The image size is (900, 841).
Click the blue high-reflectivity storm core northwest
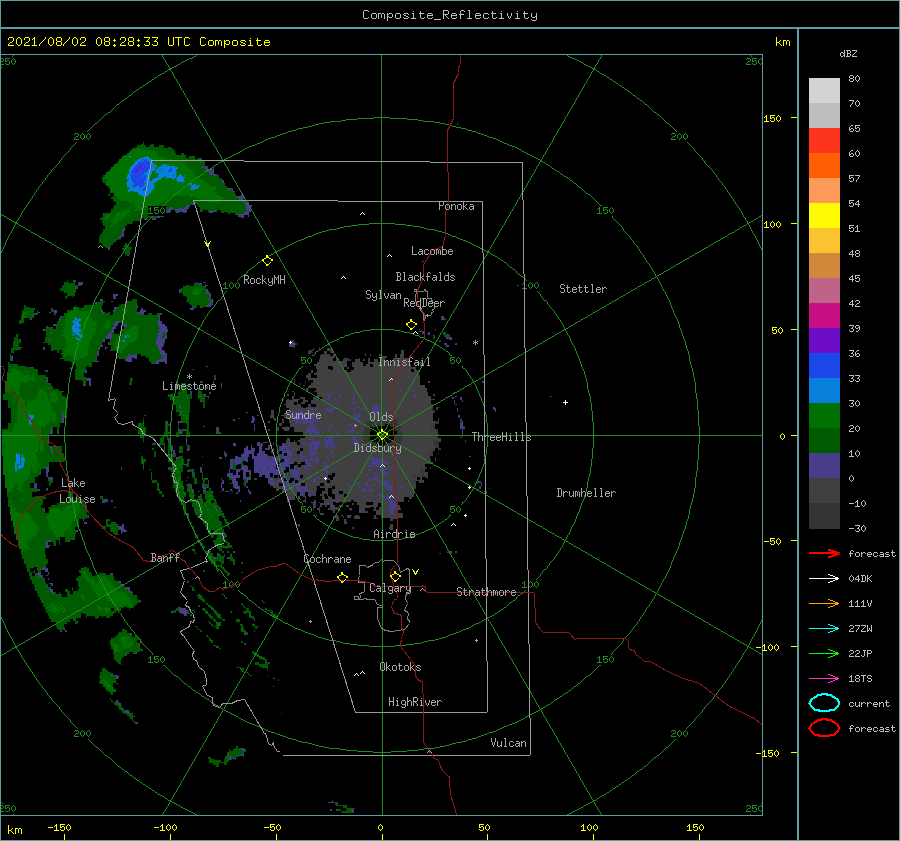point(139,175)
